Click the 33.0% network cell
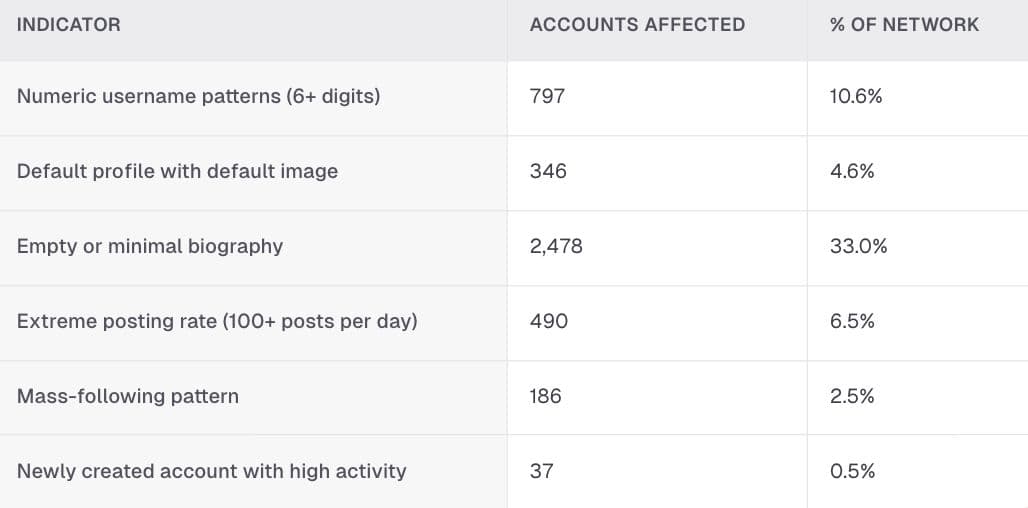 click(x=858, y=246)
